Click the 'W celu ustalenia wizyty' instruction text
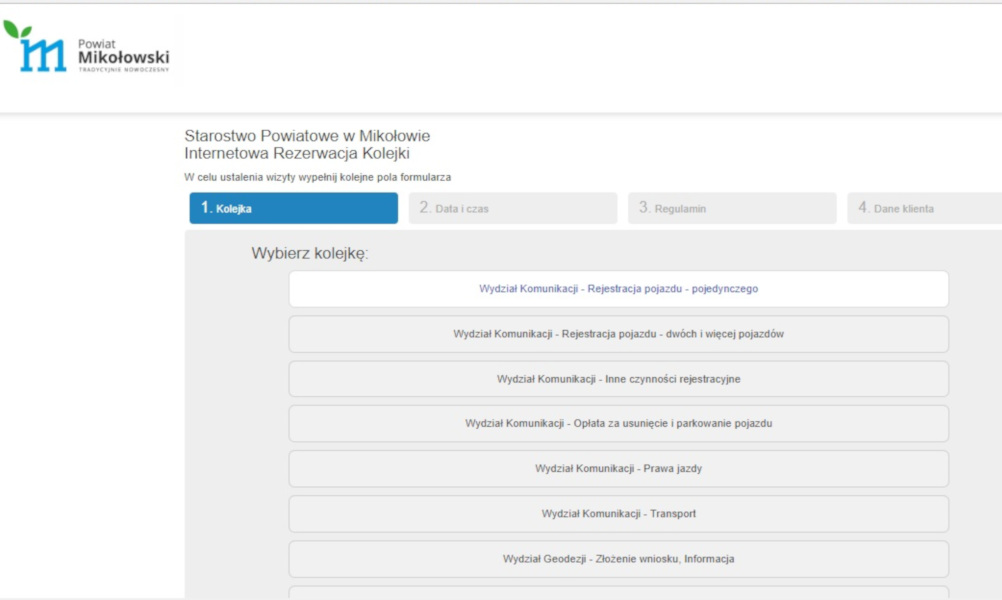This screenshot has width=1002, height=600. (317, 177)
